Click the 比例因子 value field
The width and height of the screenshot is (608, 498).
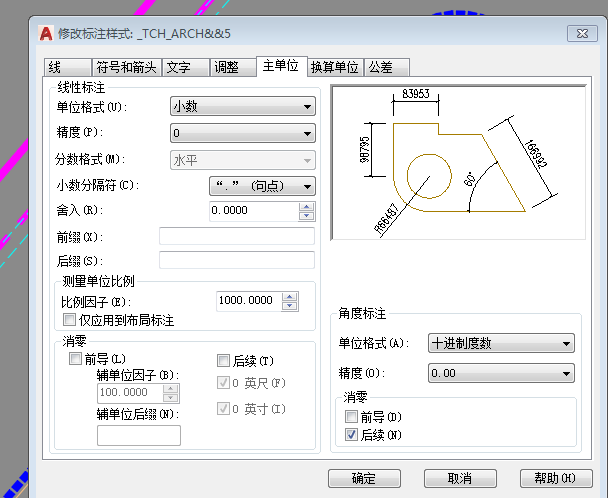click(249, 301)
